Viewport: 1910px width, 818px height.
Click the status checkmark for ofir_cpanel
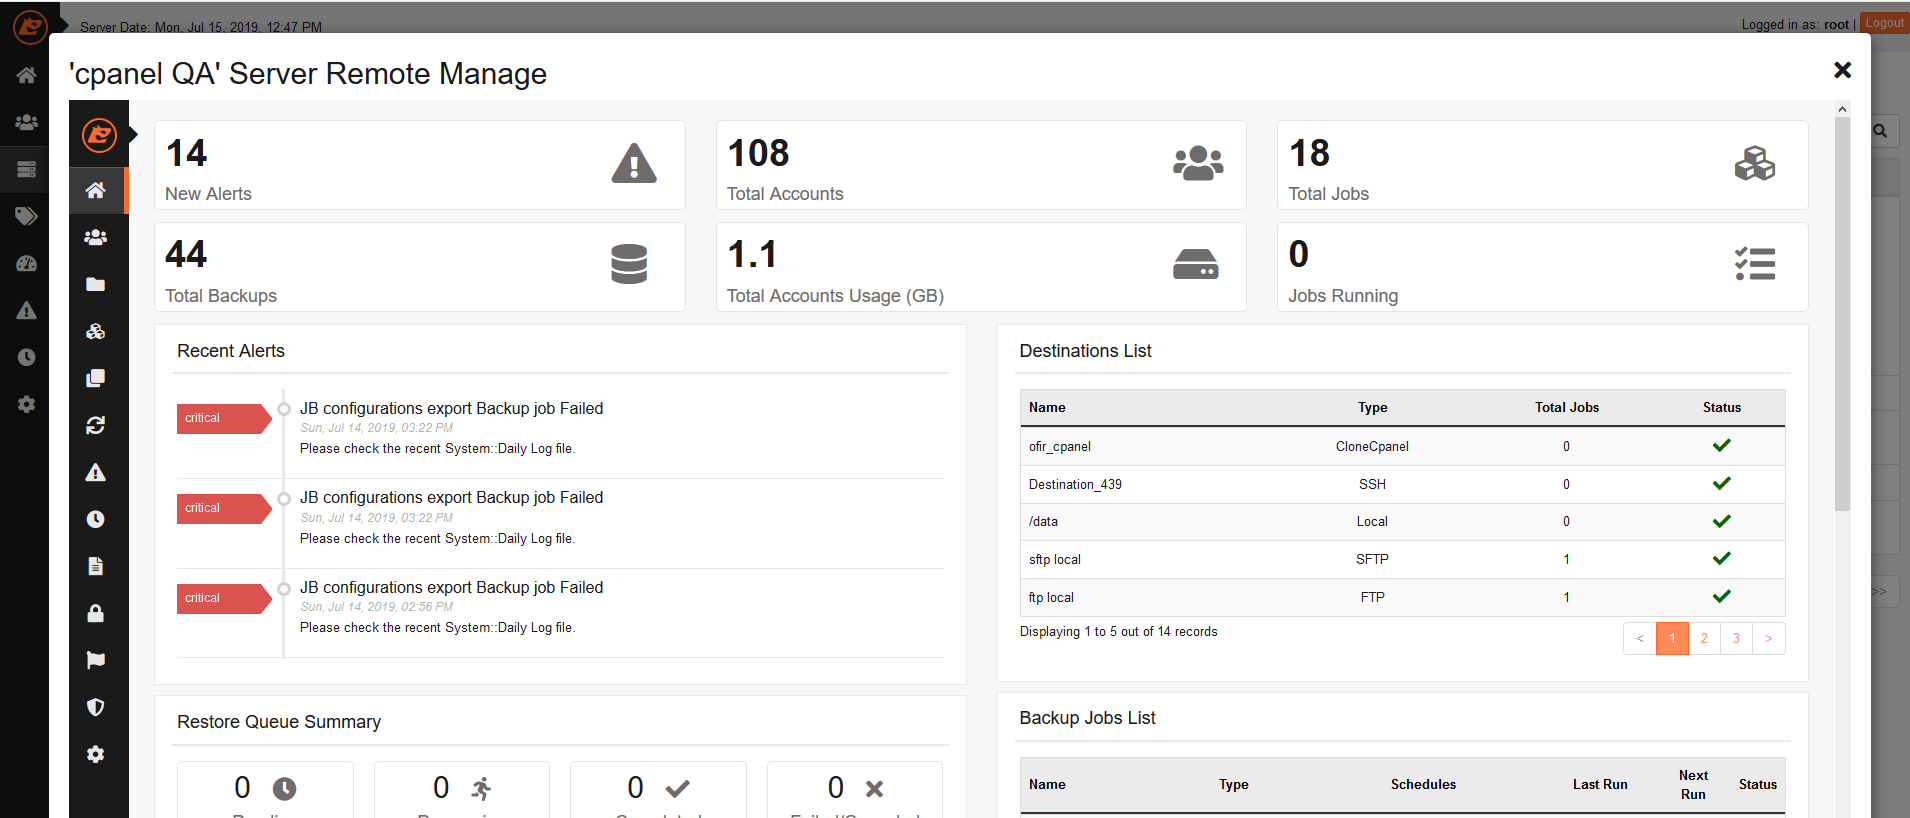[1721, 445]
